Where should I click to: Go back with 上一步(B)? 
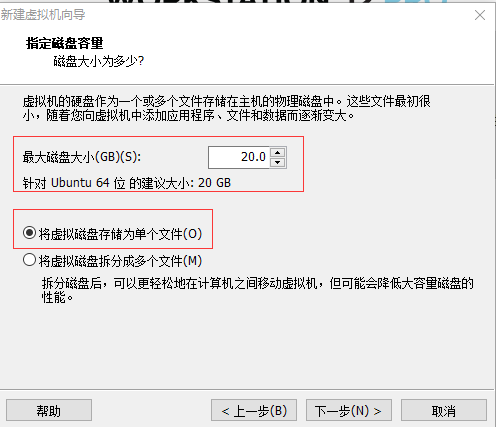[254, 410]
